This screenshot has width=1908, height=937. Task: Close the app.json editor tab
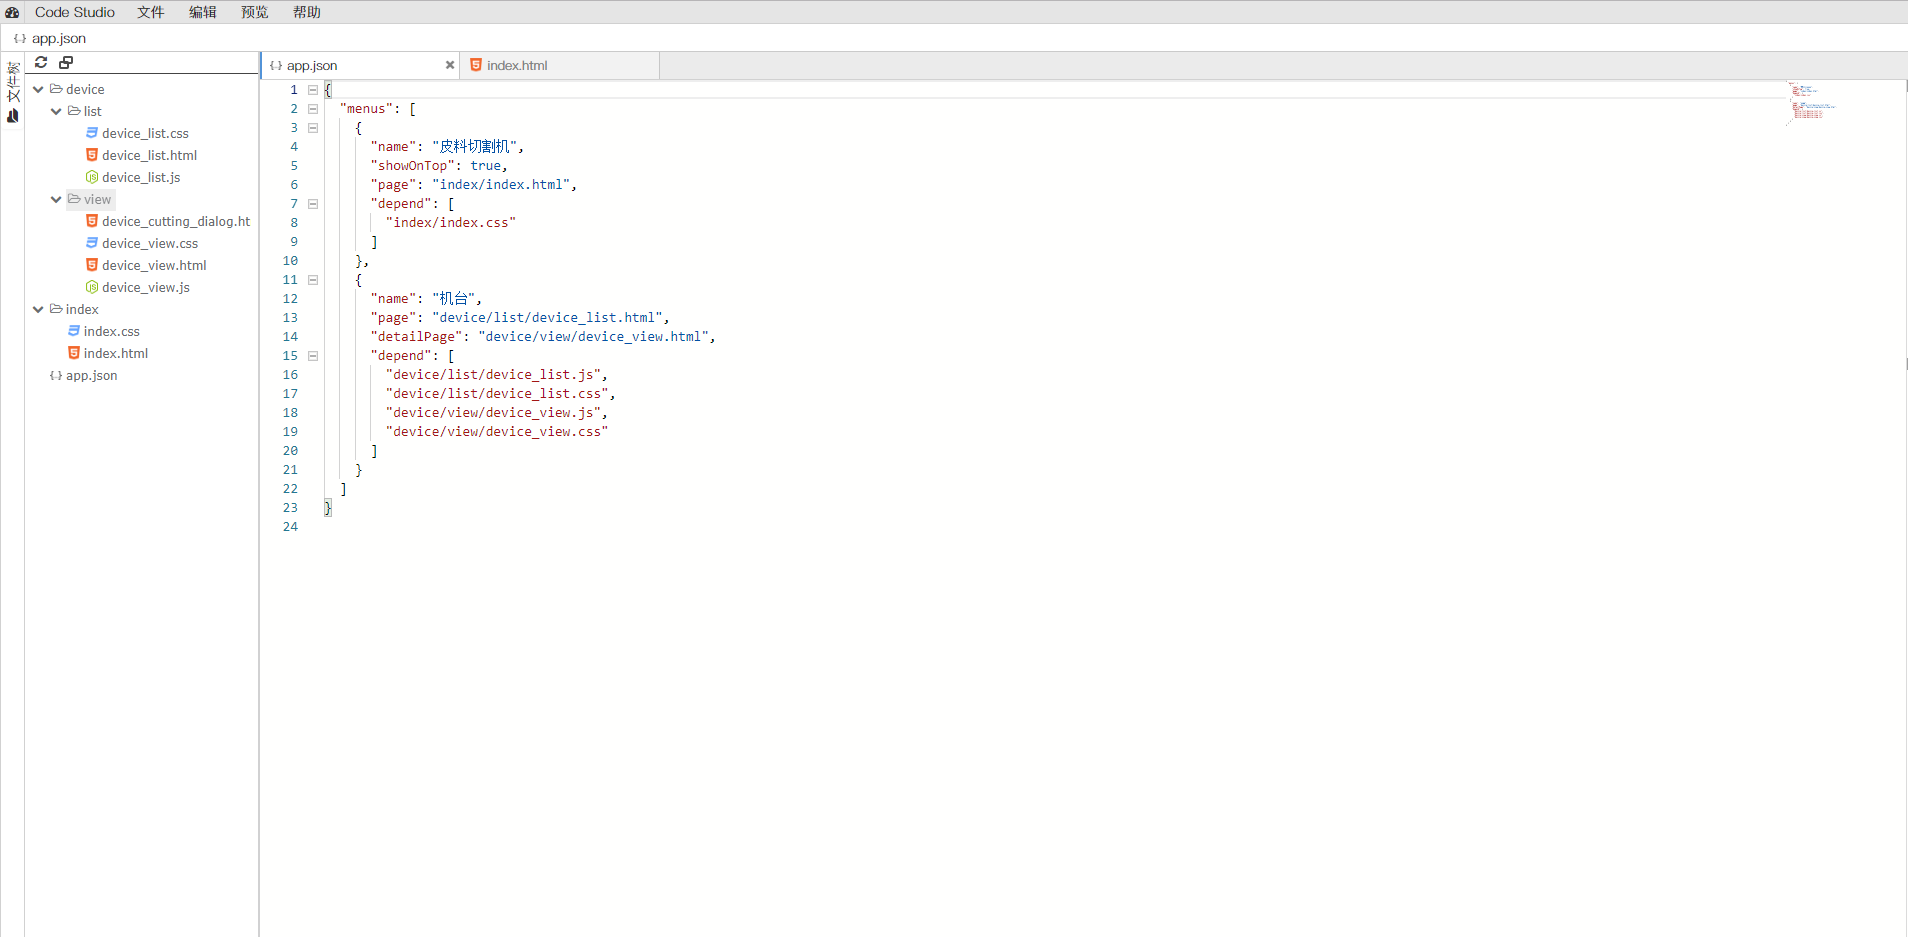(450, 65)
